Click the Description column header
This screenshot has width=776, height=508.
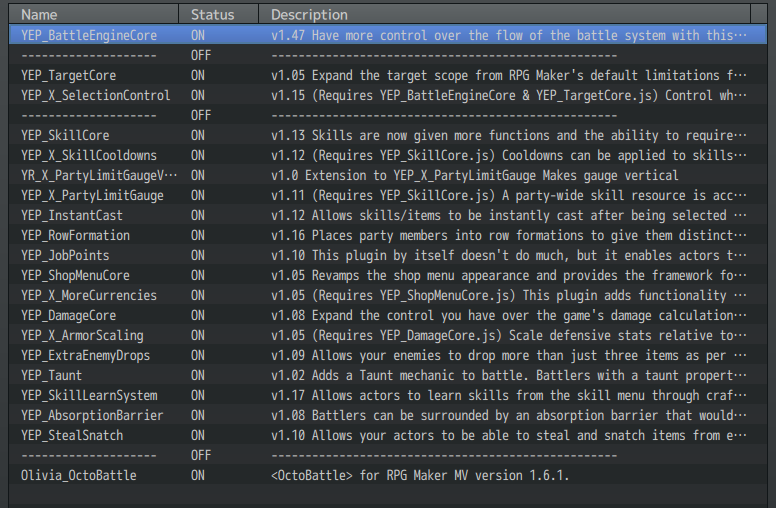pos(504,14)
